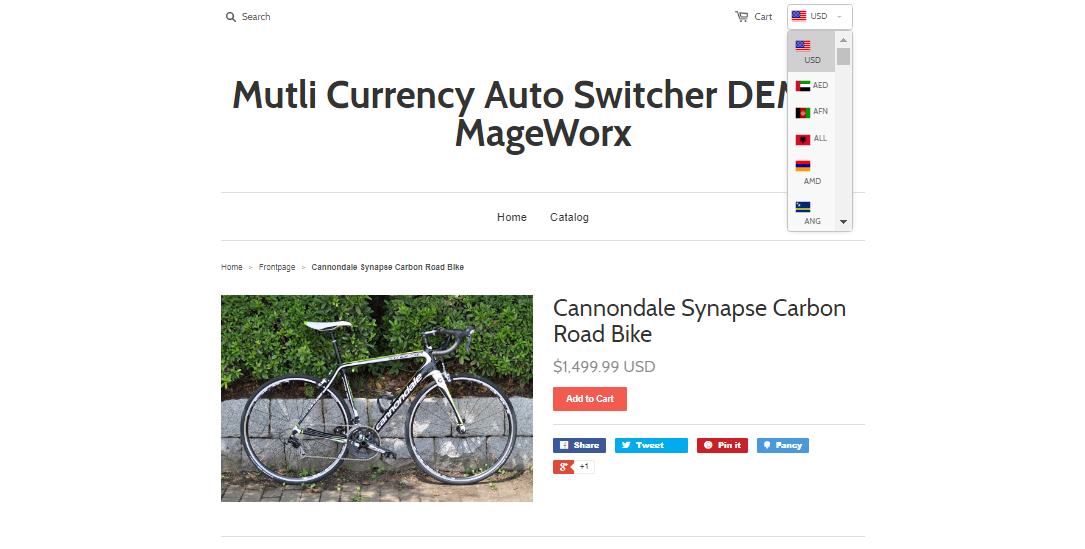Screen dimensions: 1085x549
Task: Open the Catalog navigation menu item
Action: click(569, 217)
